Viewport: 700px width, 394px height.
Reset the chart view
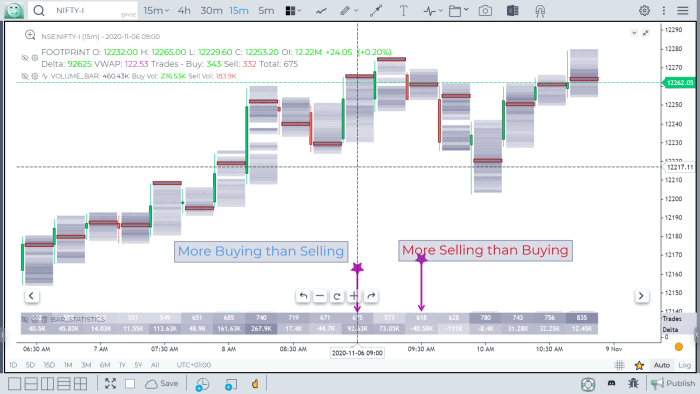(x=337, y=296)
